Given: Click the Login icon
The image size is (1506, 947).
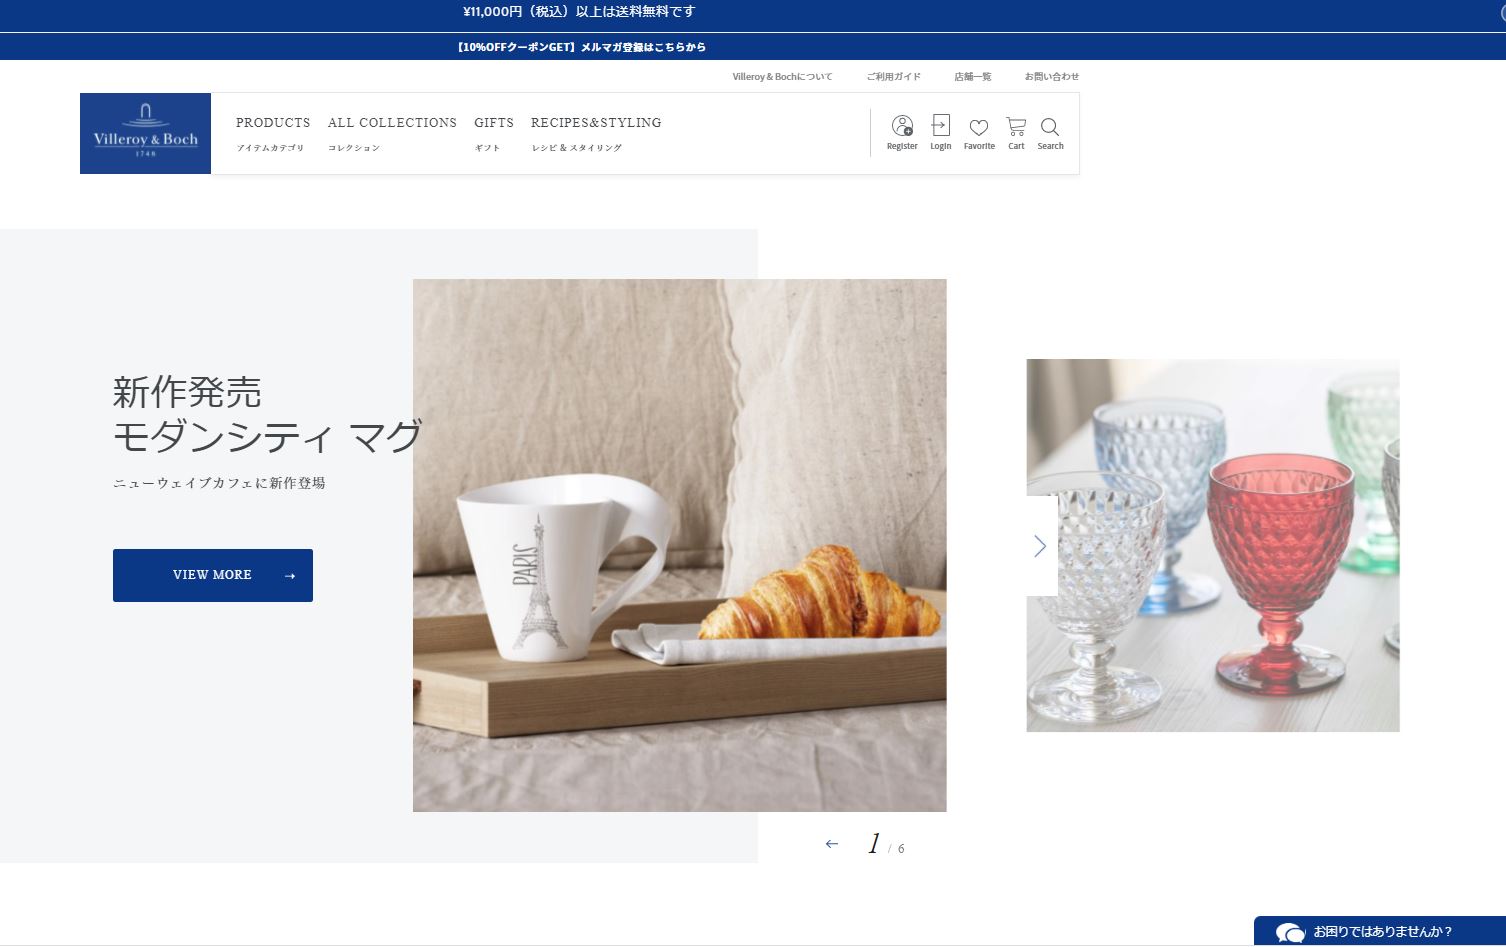Looking at the screenshot, I should (940, 132).
